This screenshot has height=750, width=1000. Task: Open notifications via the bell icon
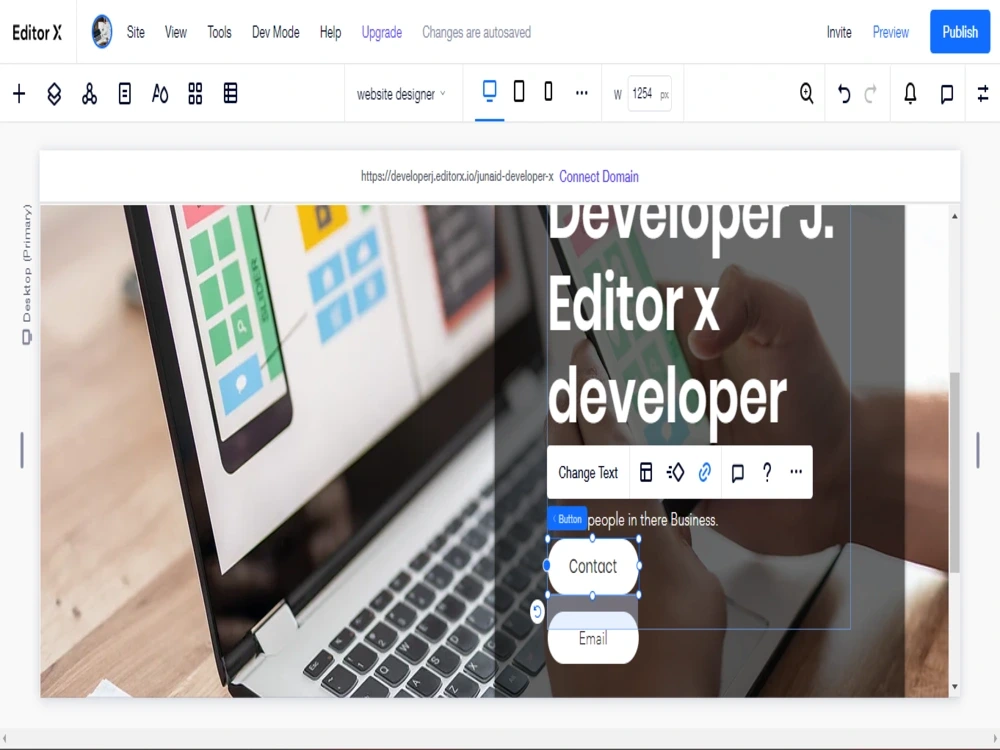pyautogui.click(x=909, y=93)
